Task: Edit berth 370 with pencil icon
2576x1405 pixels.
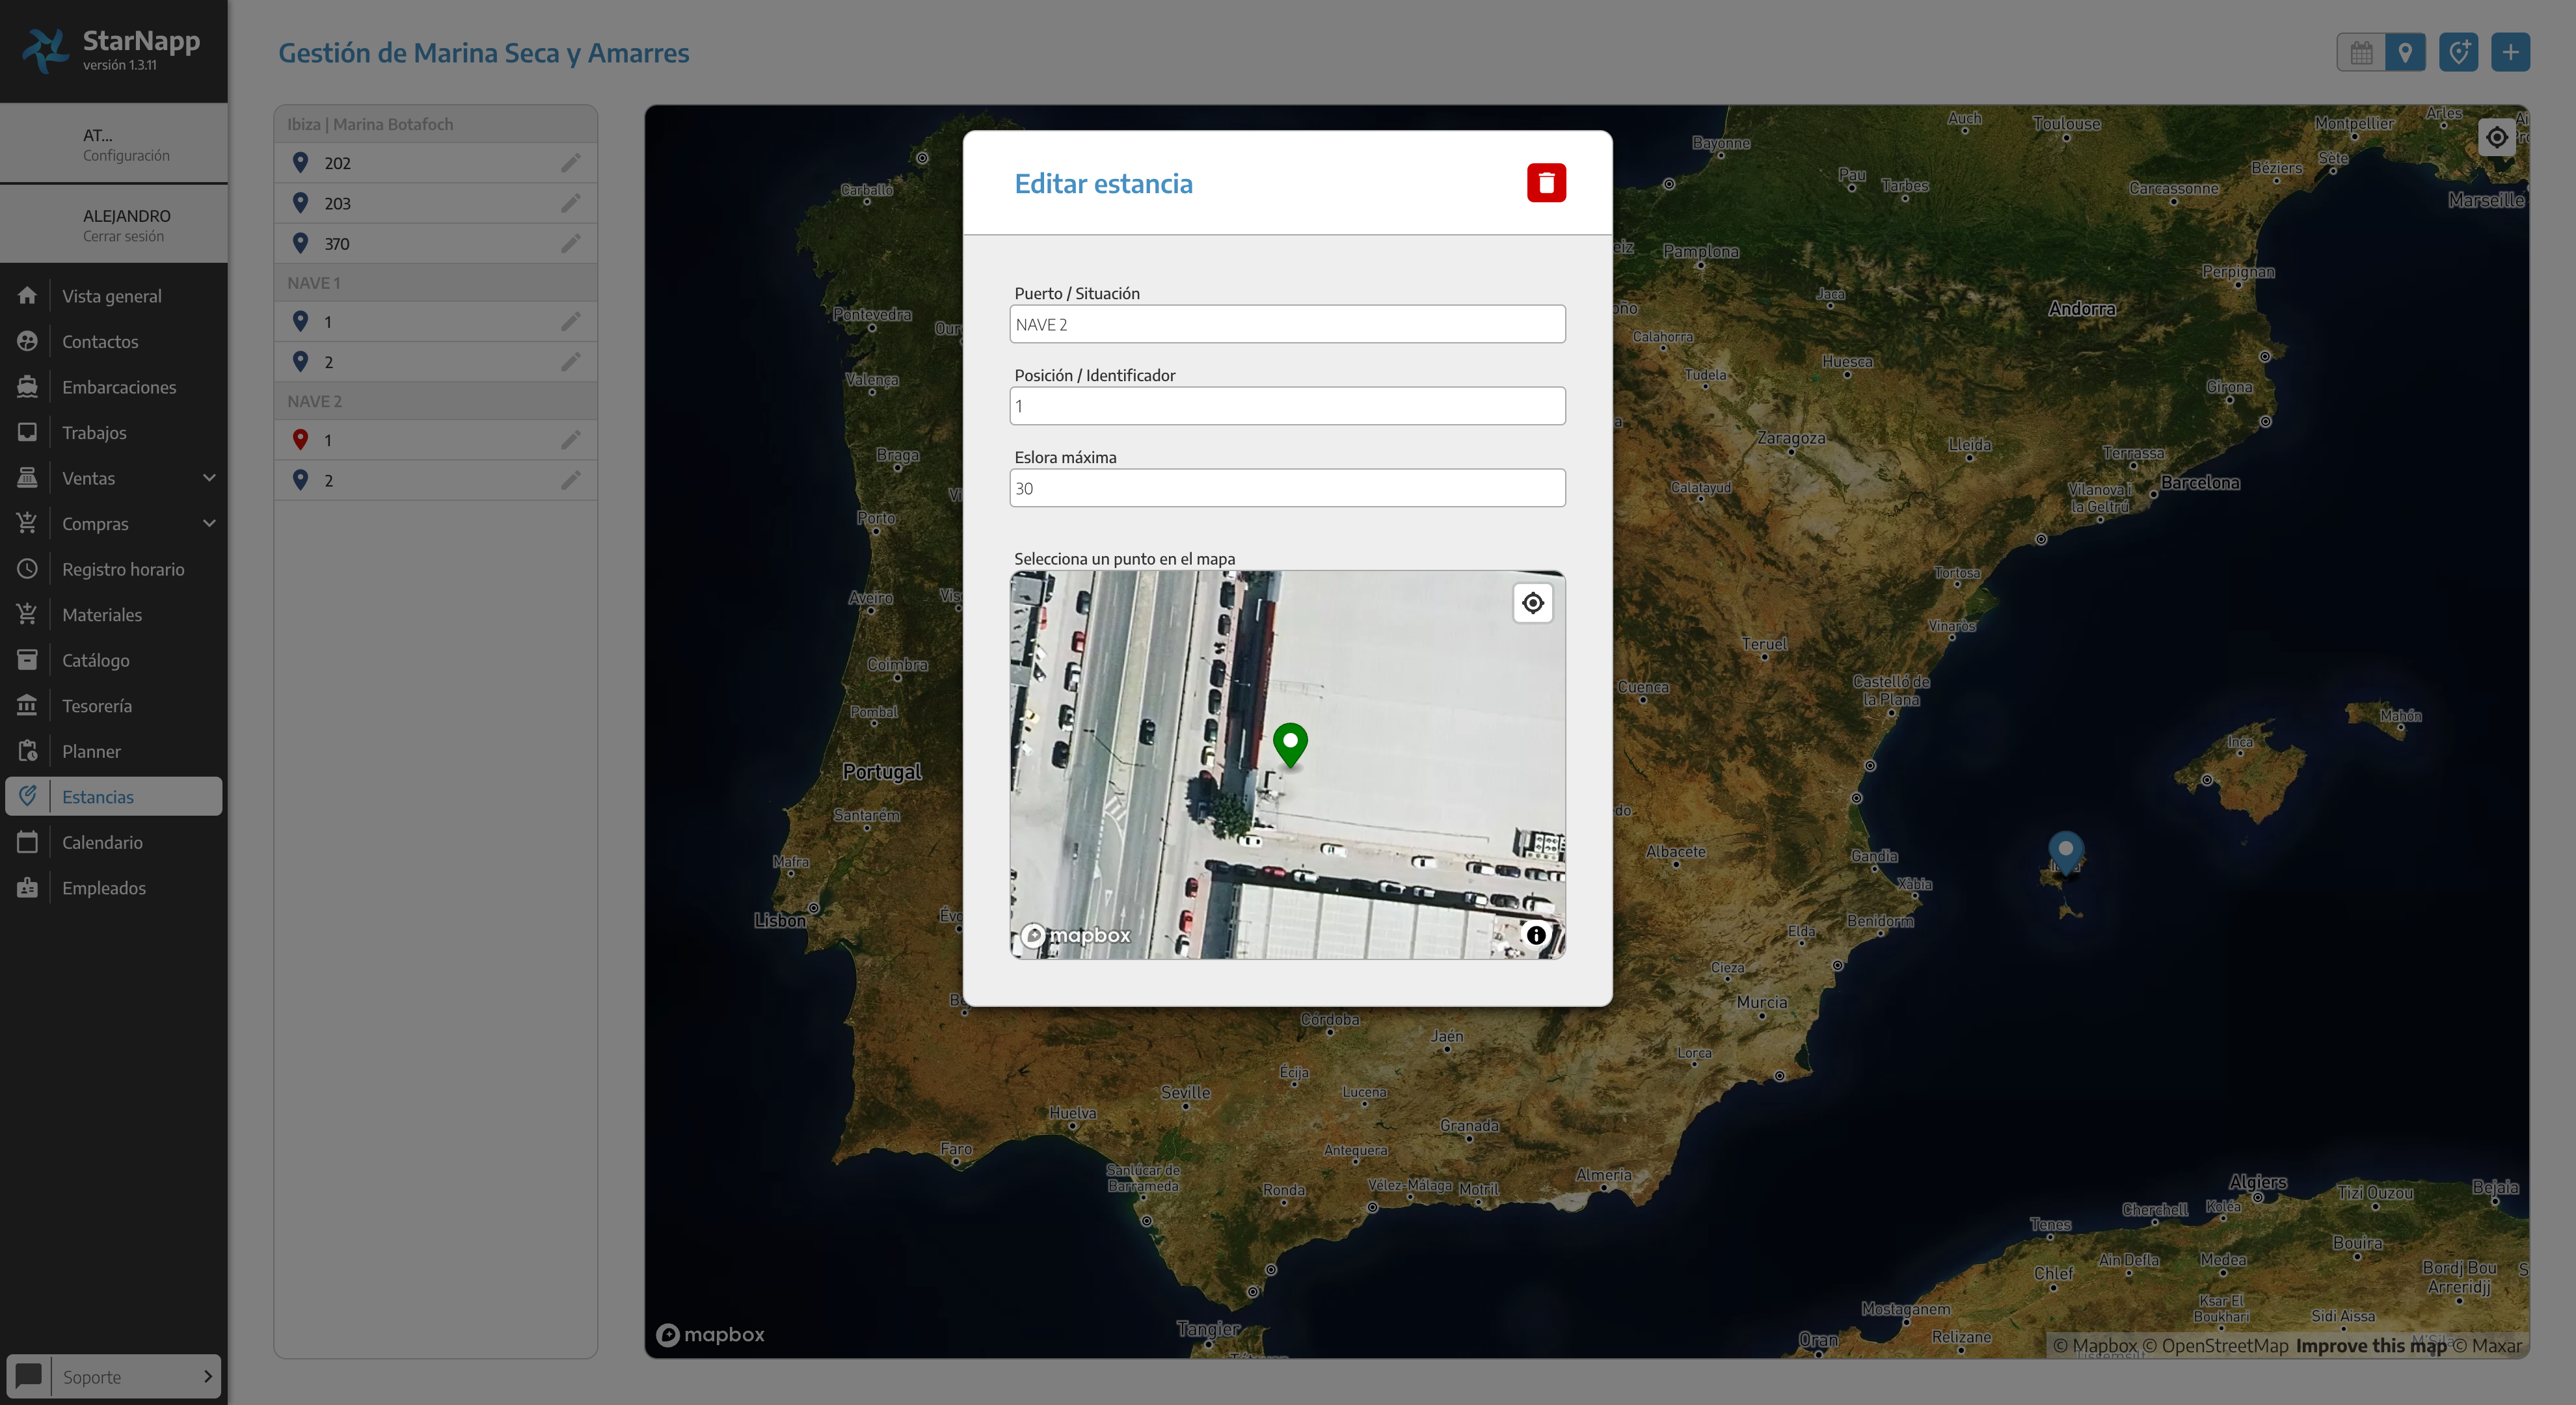Action: coord(570,244)
